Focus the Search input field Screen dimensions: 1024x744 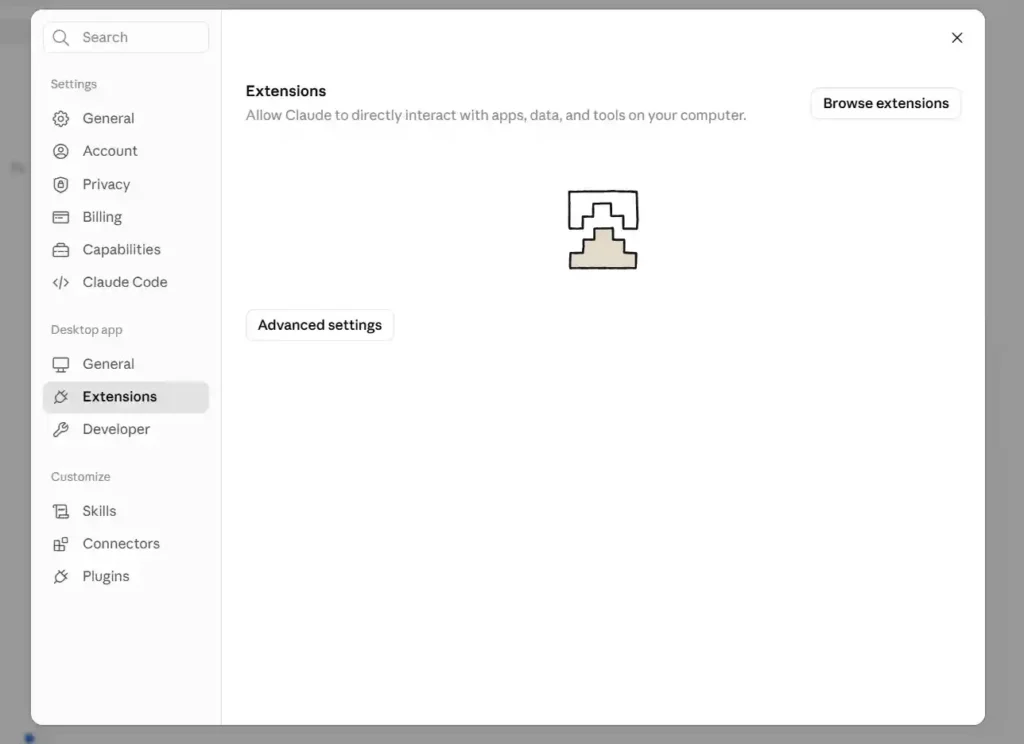126,37
